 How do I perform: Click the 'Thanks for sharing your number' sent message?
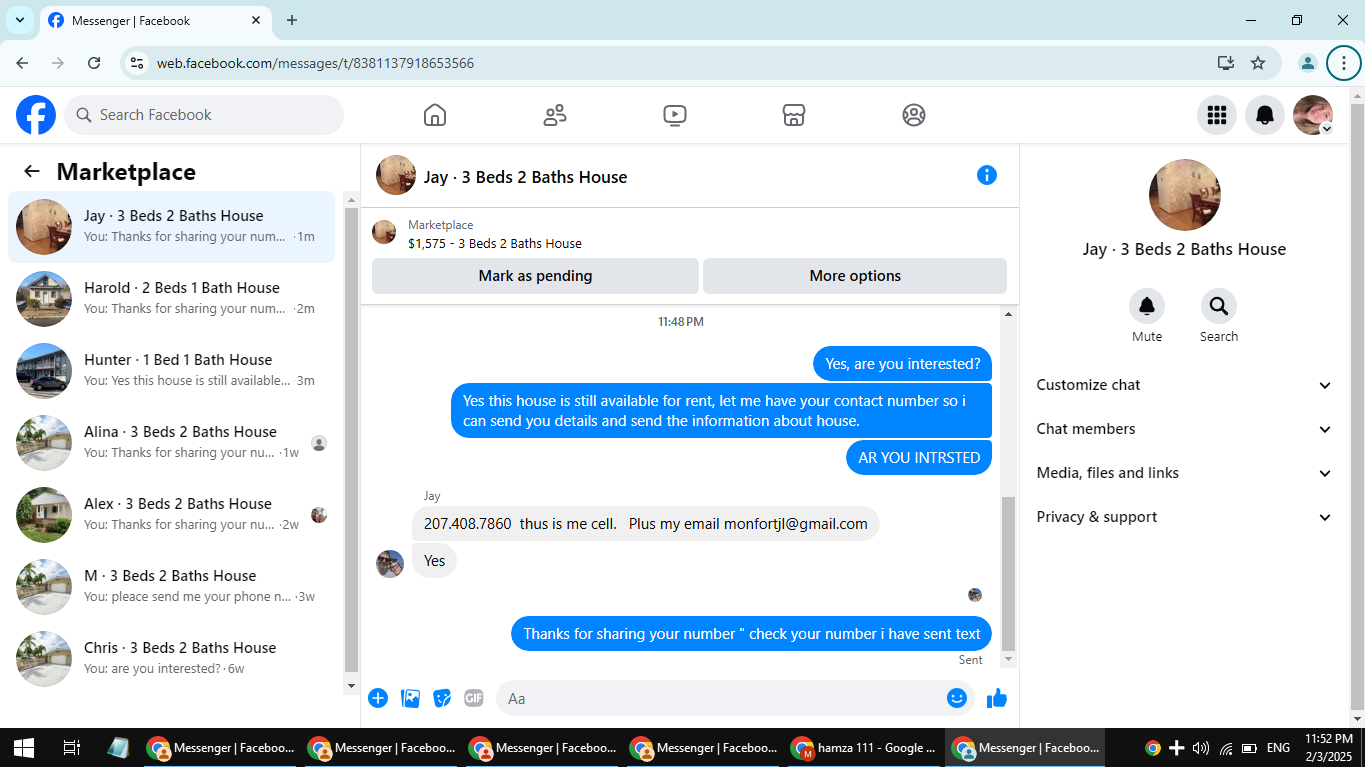752,634
